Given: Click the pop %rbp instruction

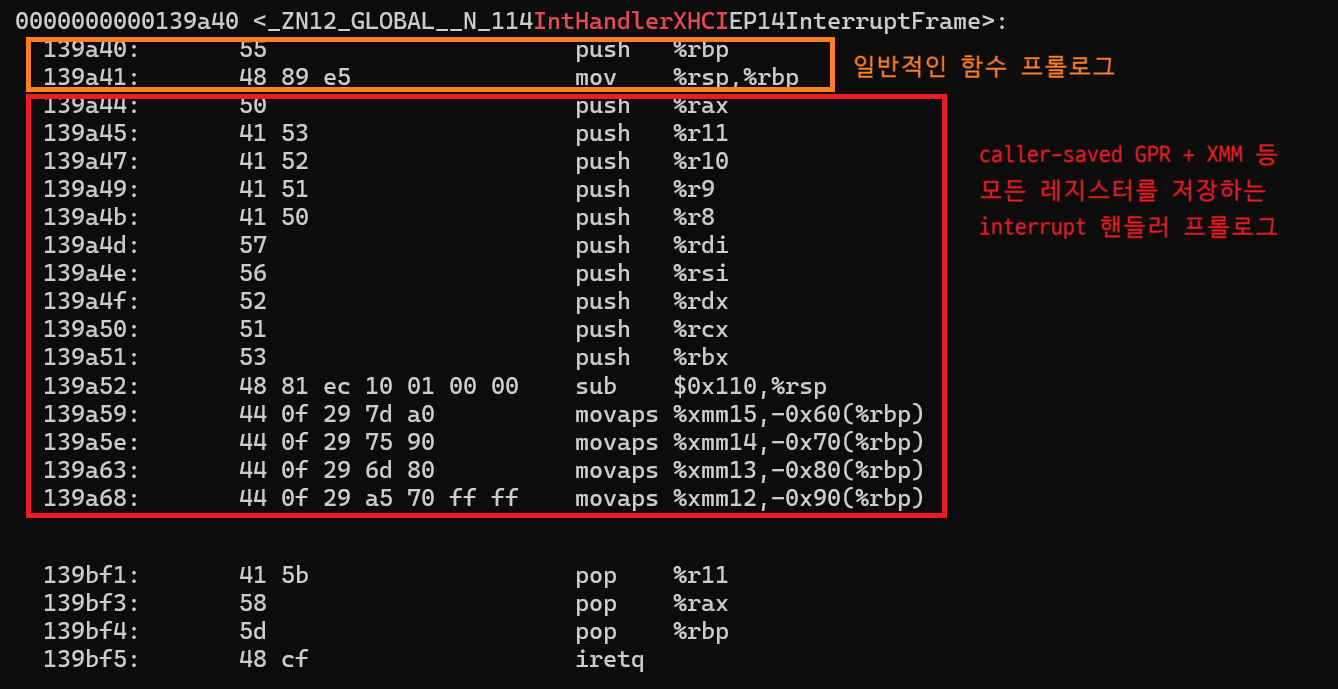Looking at the screenshot, I should point(651,632).
